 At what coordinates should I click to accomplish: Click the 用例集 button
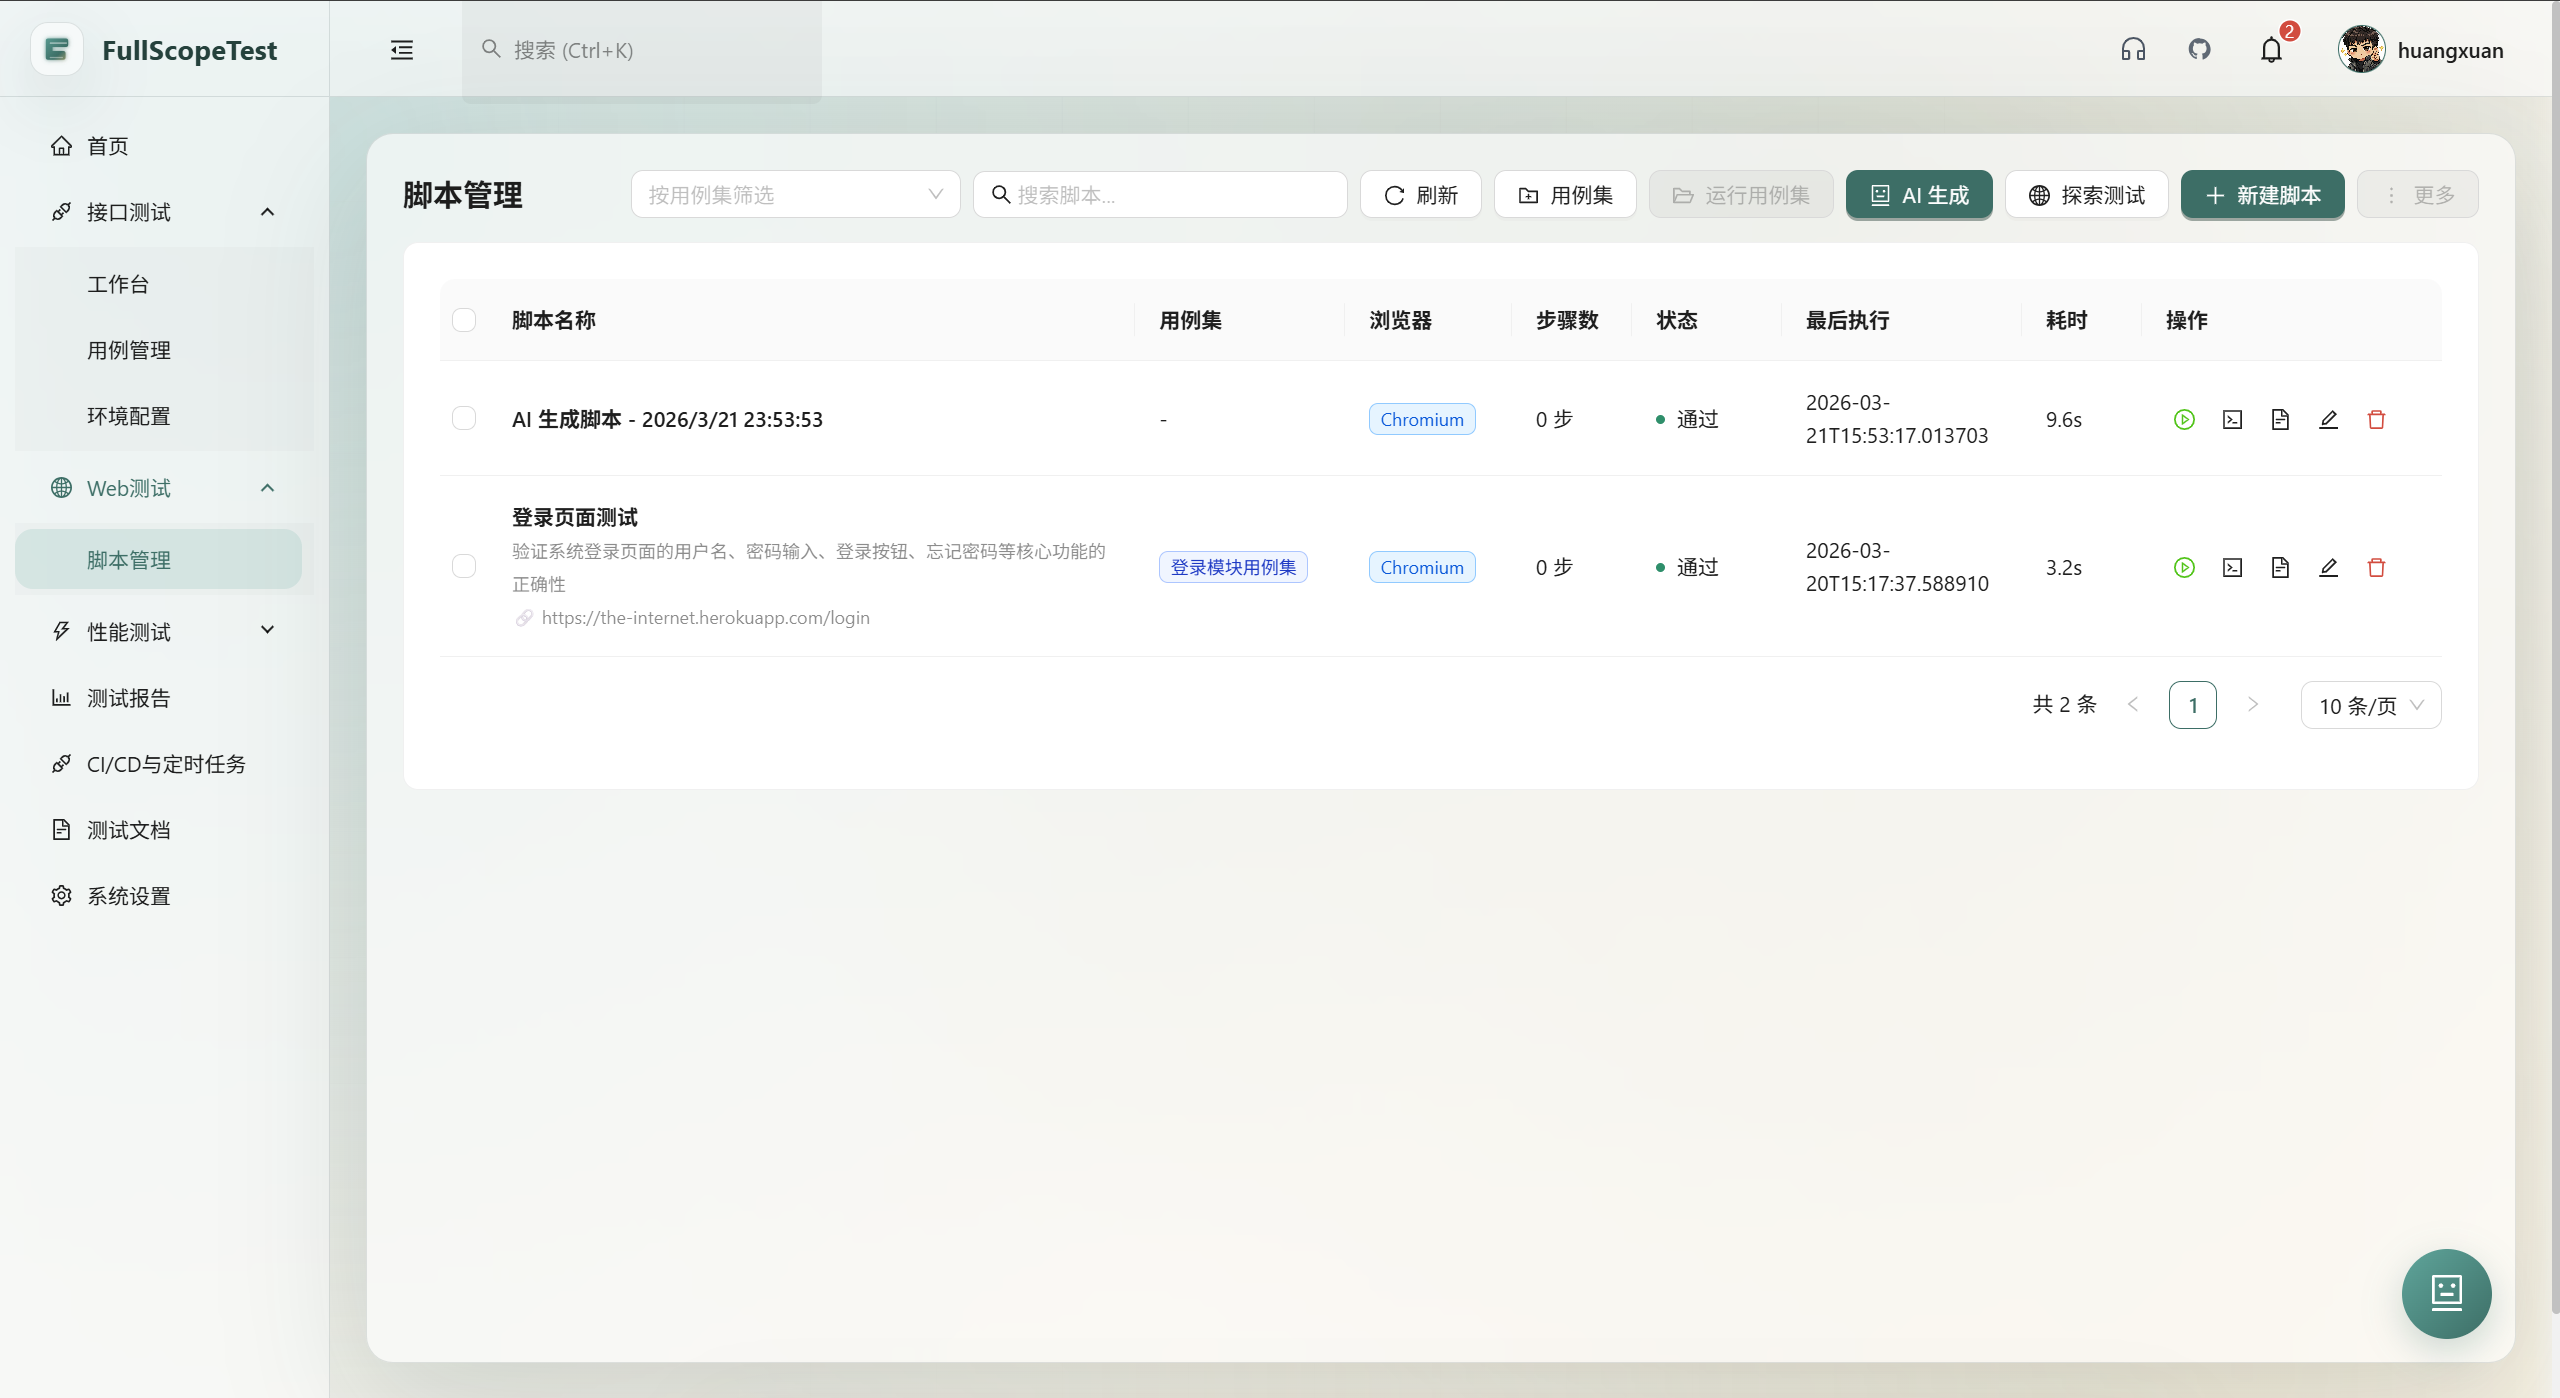pos(1565,194)
